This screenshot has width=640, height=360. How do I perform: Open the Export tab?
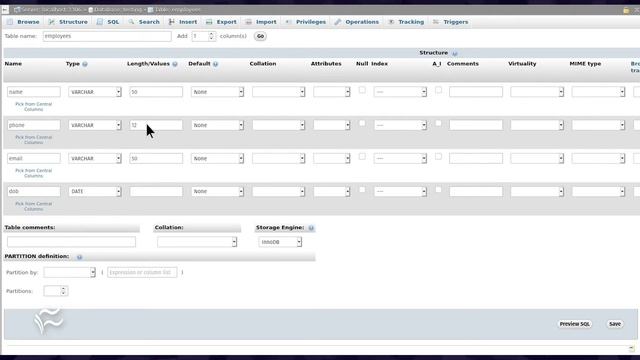coord(221,22)
